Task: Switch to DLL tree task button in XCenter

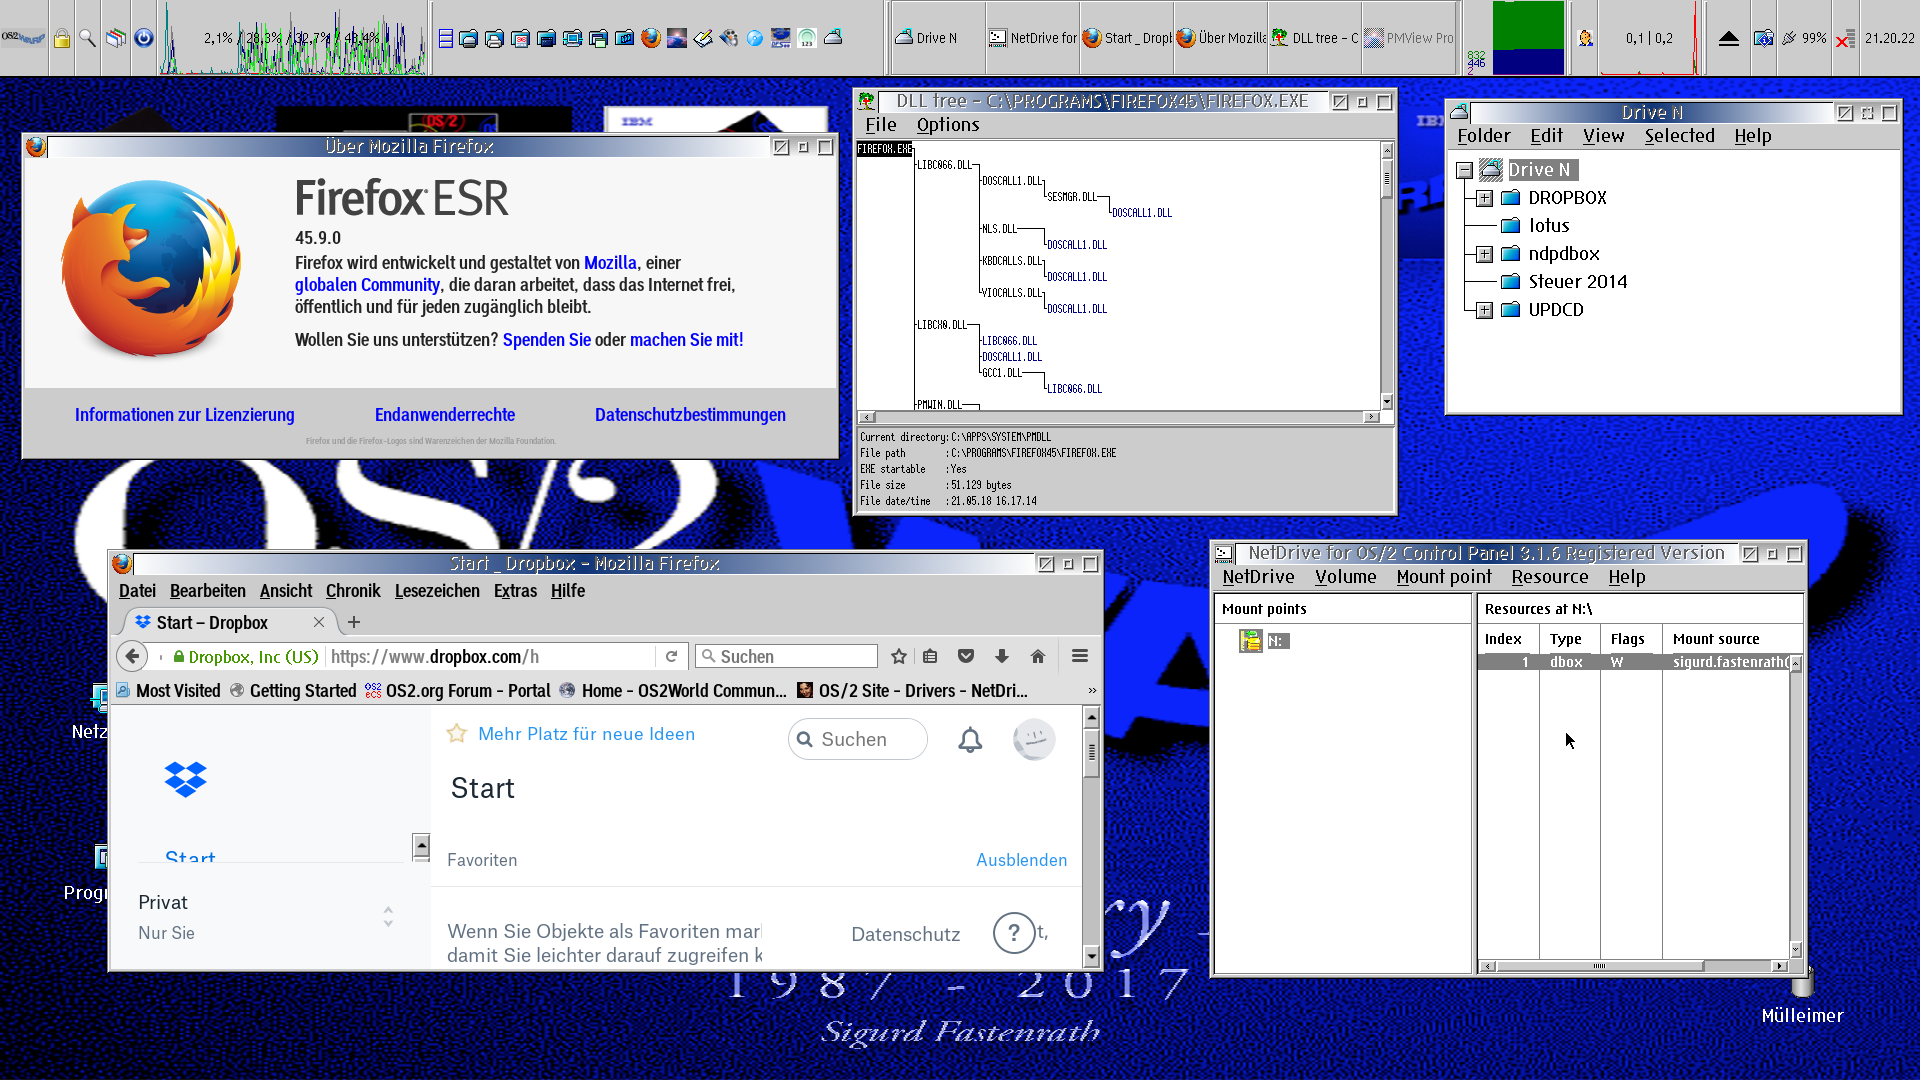Action: [x=1314, y=38]
